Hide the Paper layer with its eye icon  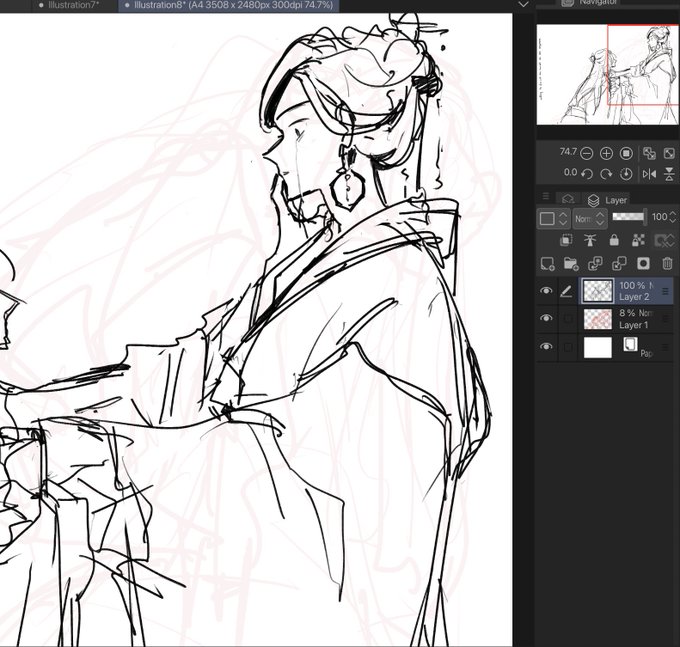tap(546, 346)
